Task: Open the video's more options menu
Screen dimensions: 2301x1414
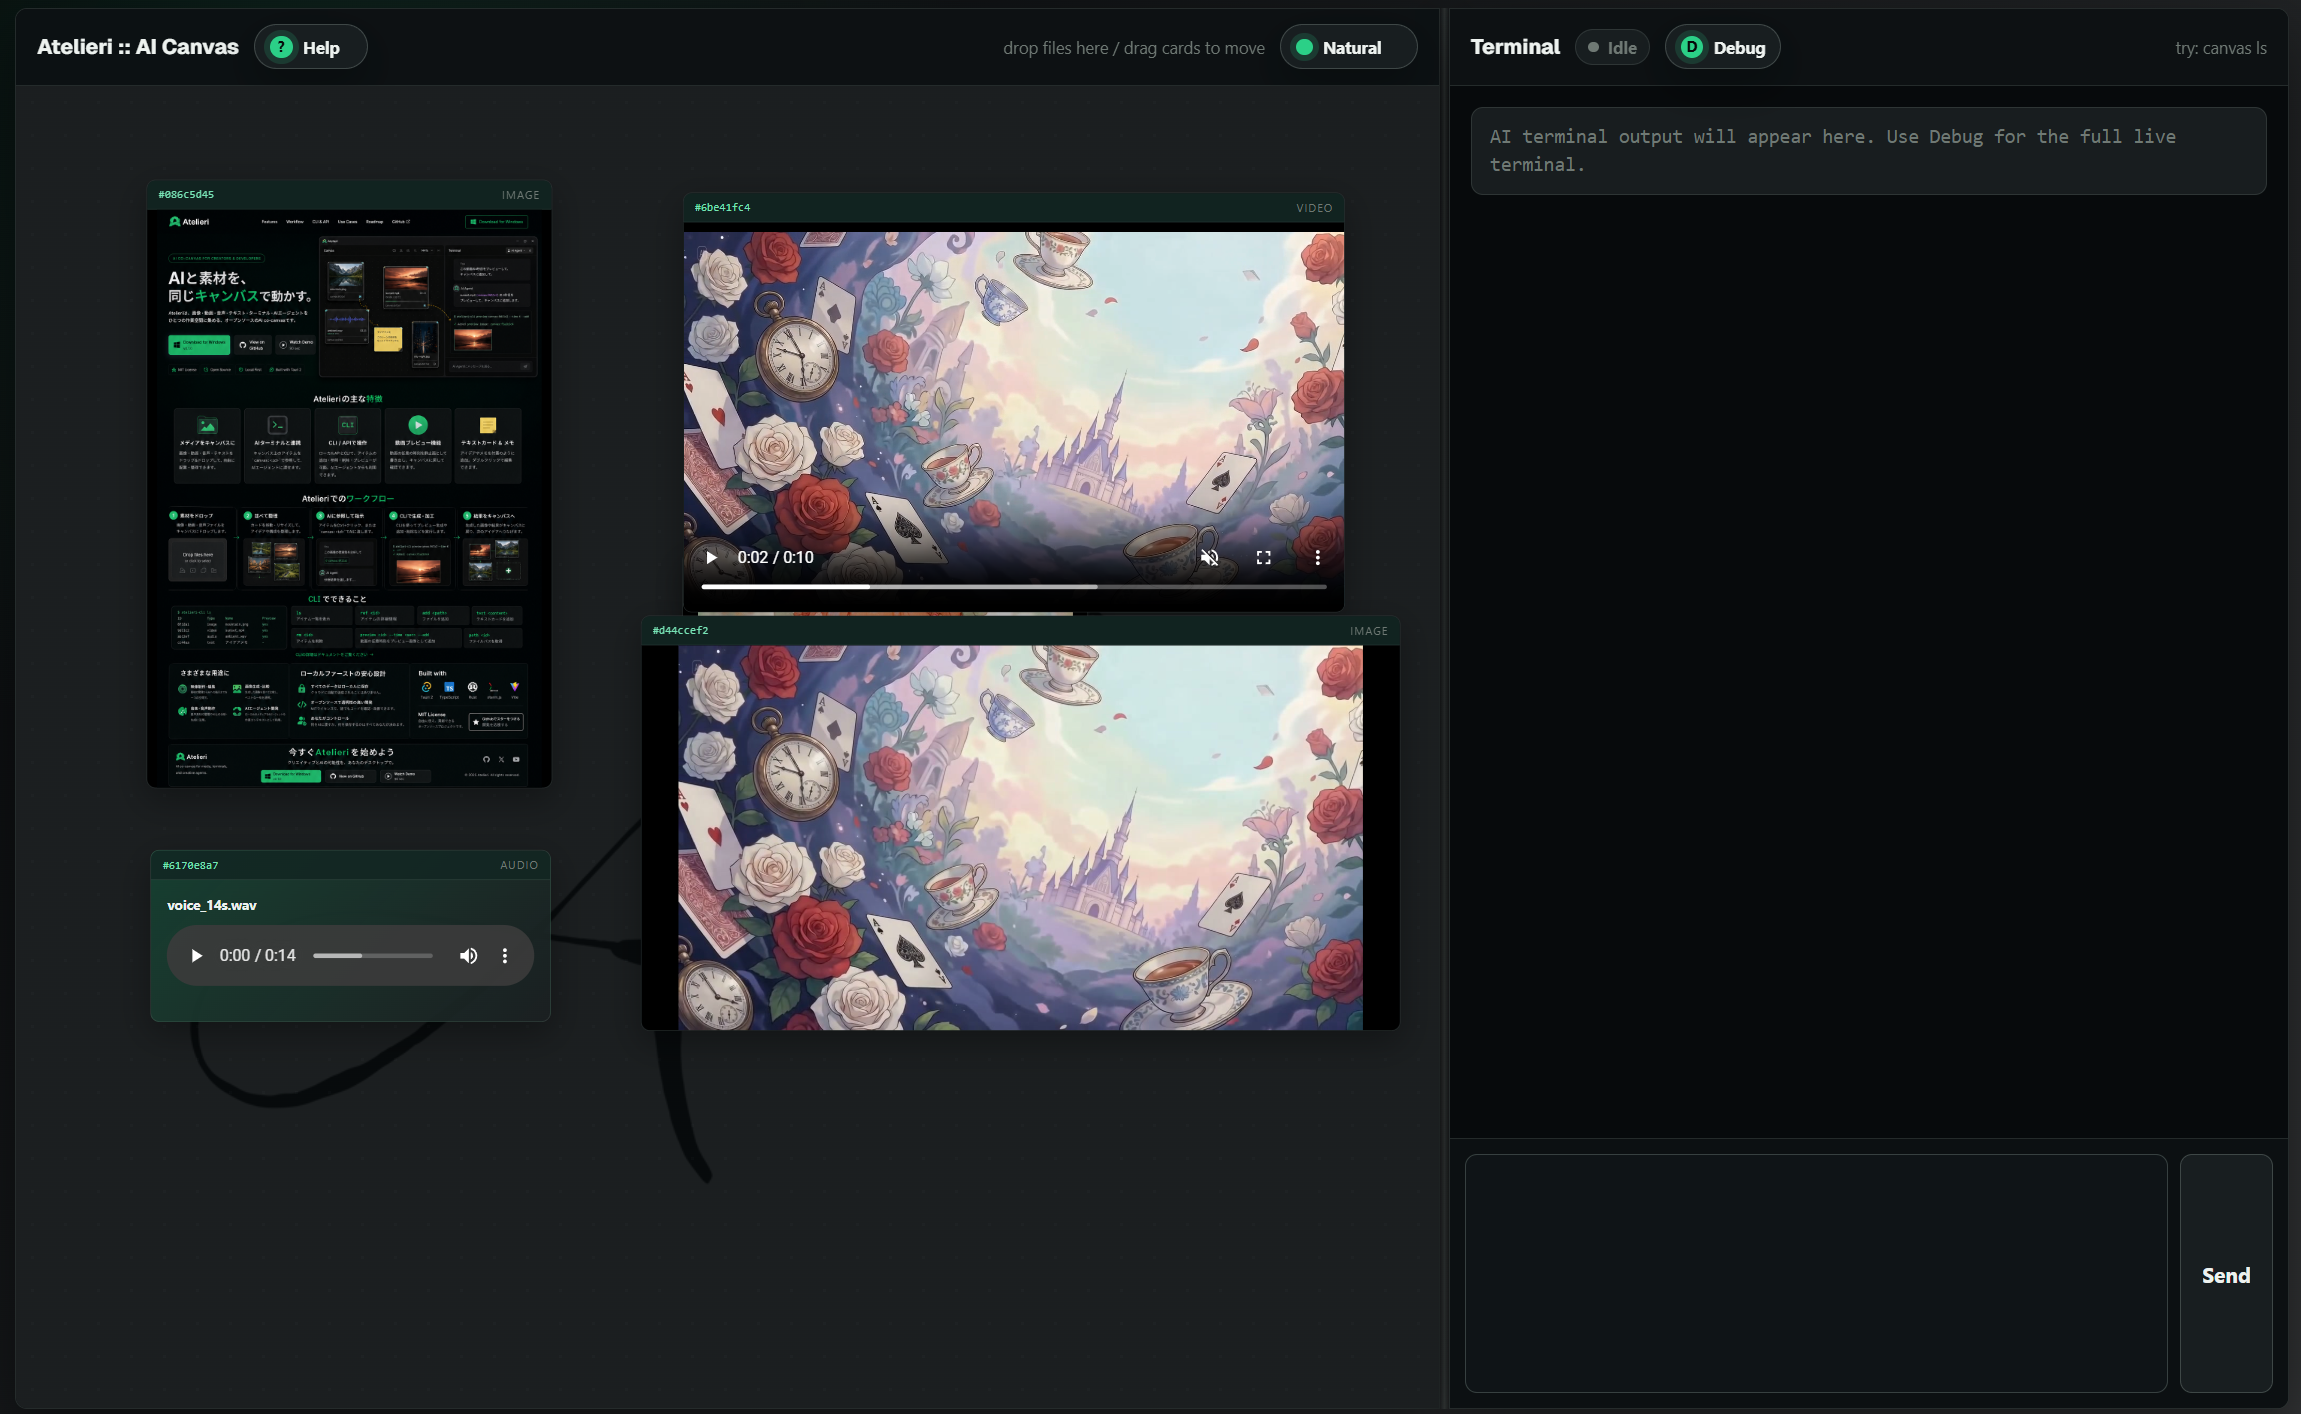Action: point(1317,558)
